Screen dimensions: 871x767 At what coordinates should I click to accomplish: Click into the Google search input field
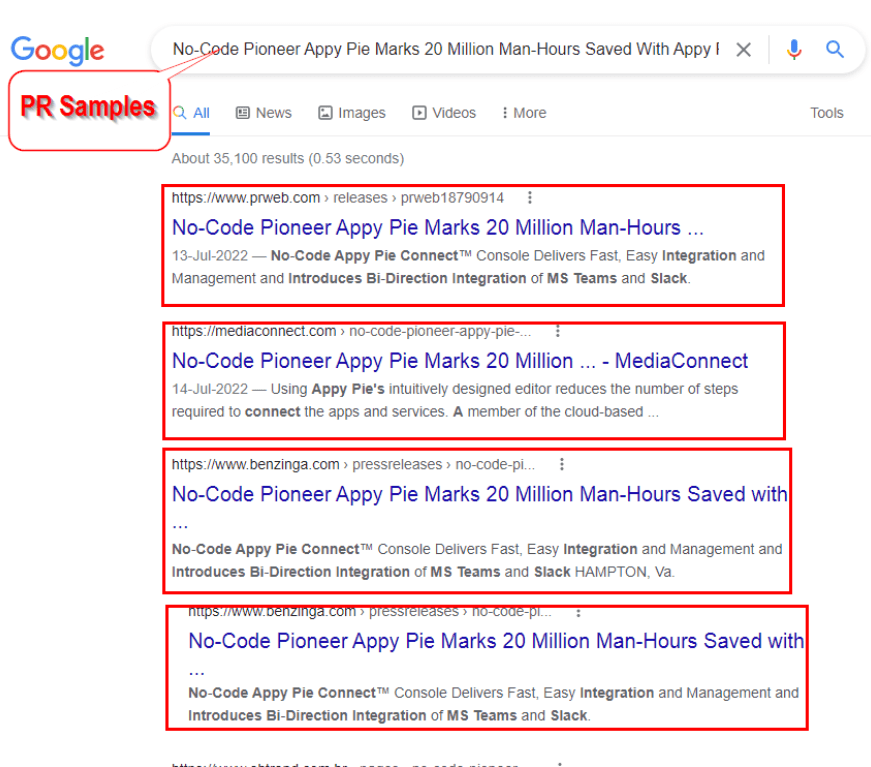[445, 50]
